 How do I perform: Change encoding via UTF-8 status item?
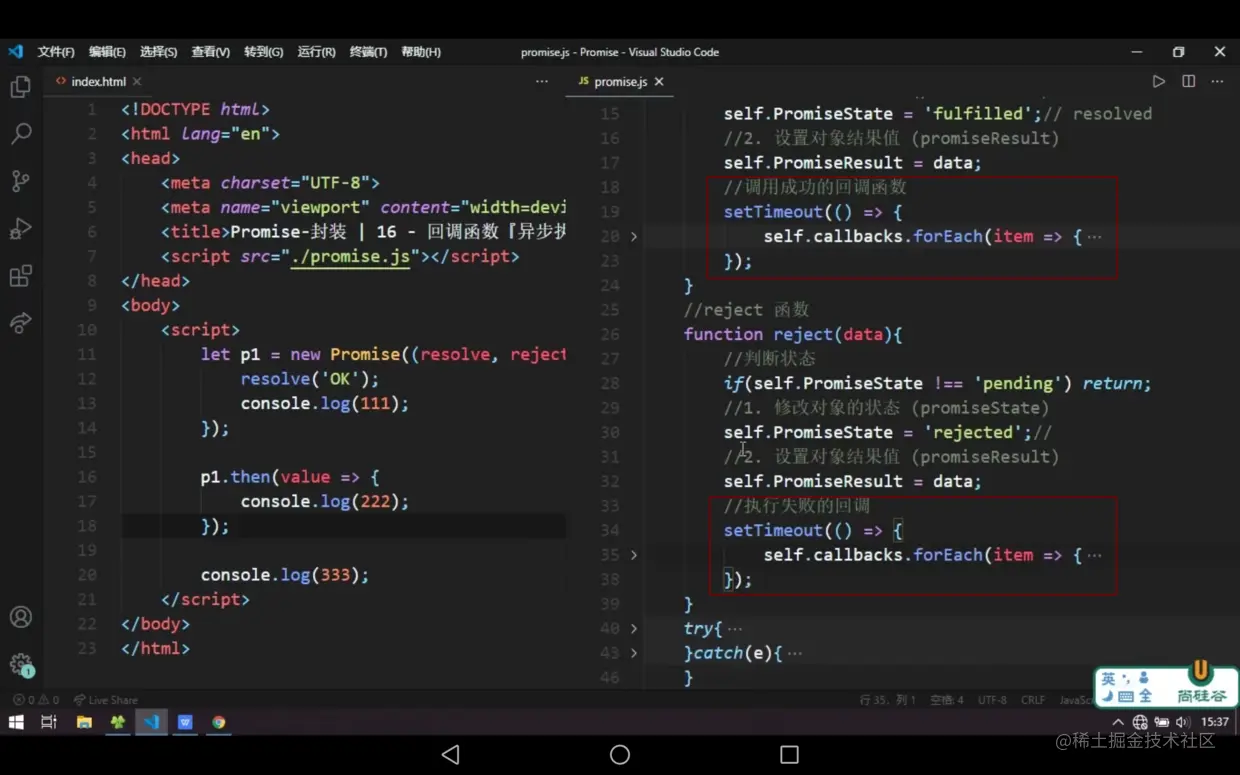992,700
